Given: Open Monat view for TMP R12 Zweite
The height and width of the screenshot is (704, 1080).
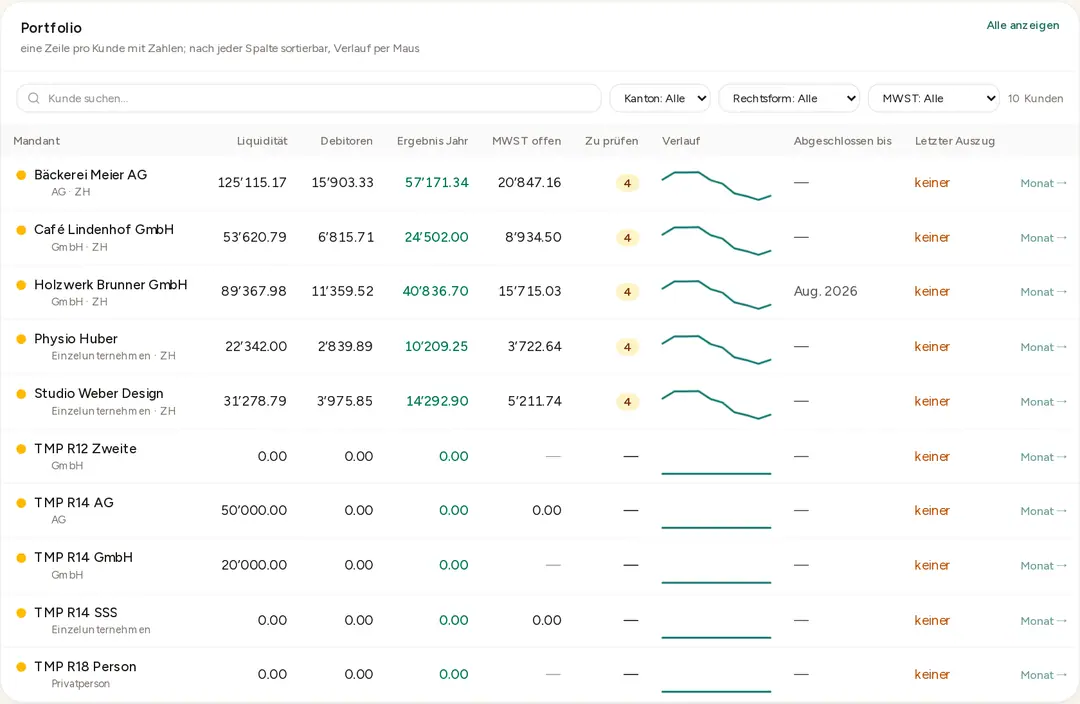Looking at the screenshot, I should 1043,457.
